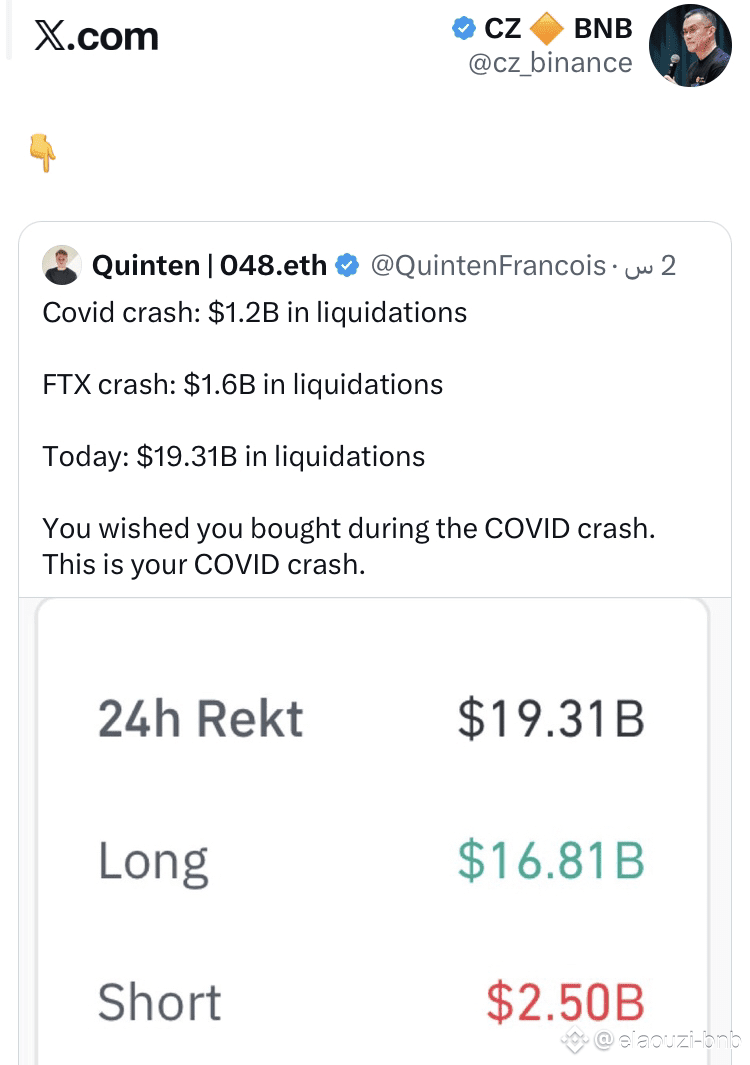Click CZ's blue verified badge
Image resolution: width=750 pixels, height=1065 pixels.
(x=464, y=28)
